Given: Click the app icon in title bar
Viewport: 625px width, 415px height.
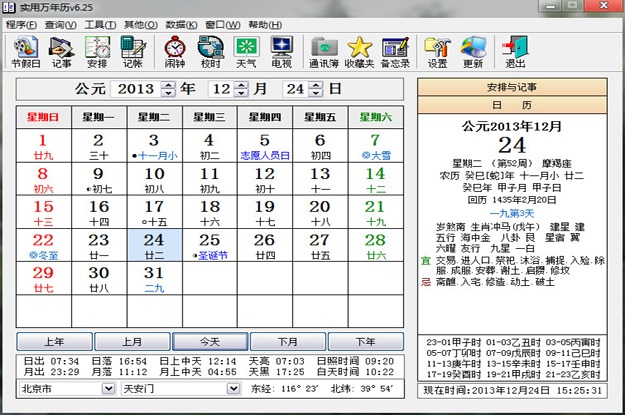Looking at the screenshot, I should point(9,7).
